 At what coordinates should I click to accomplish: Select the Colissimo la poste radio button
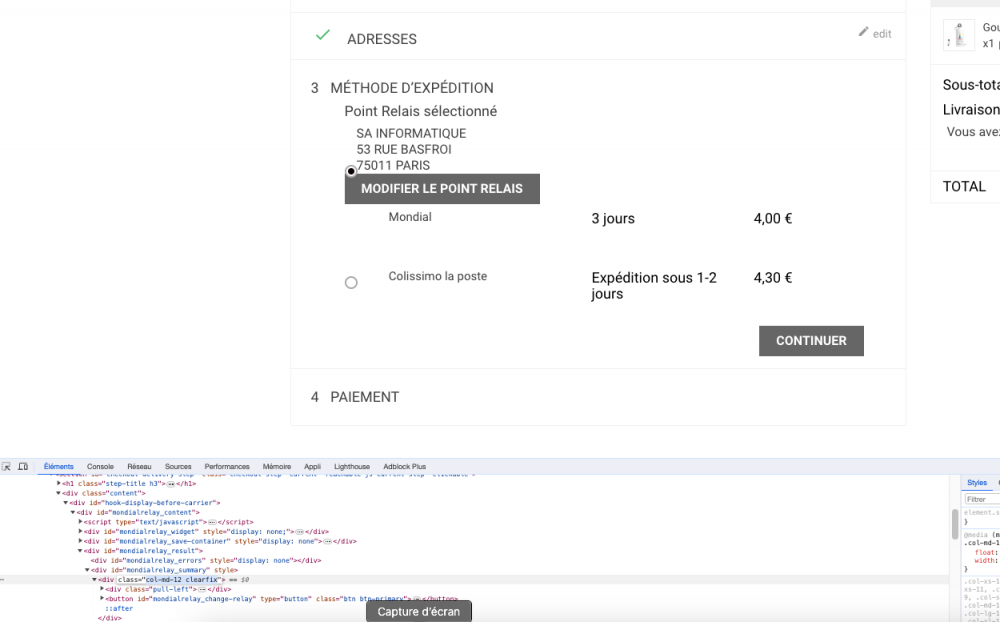351,283
